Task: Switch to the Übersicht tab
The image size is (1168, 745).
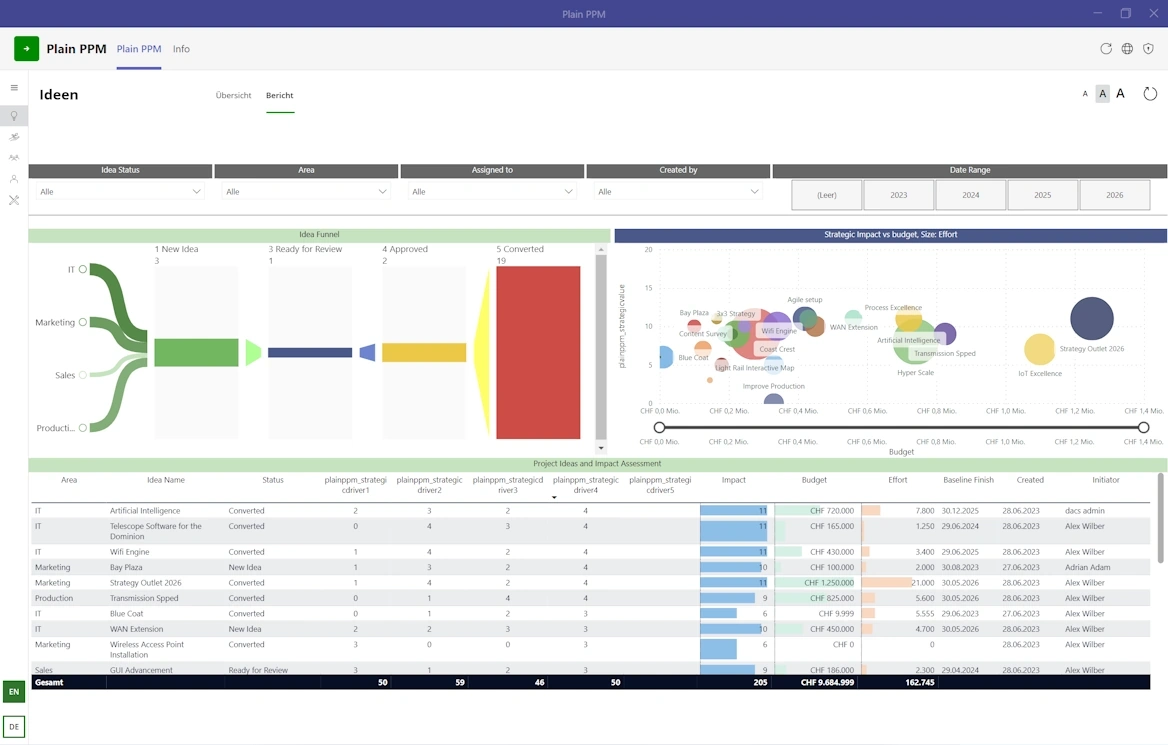Action: [x=233, y=96]
